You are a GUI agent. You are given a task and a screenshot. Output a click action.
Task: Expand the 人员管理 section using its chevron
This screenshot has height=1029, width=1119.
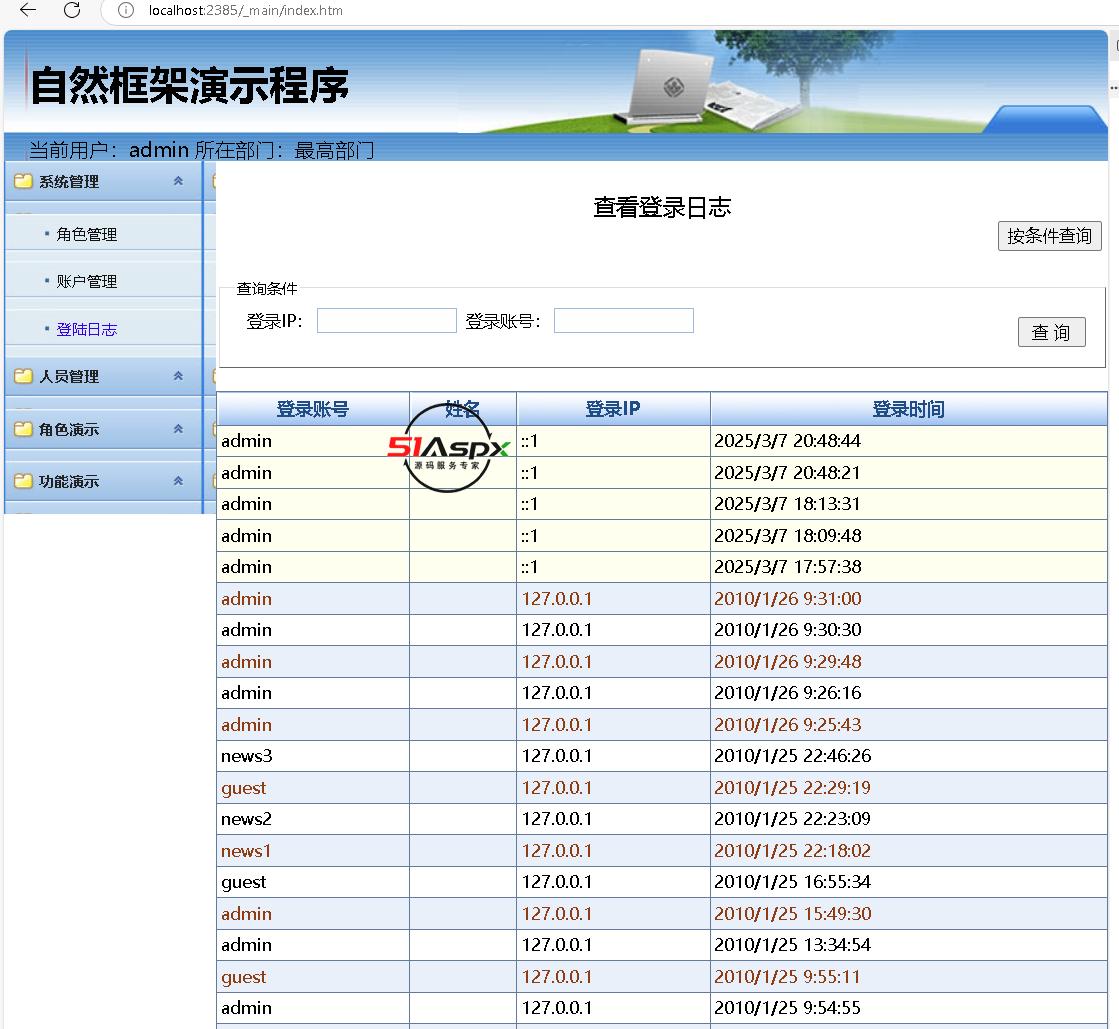[x=178, y=376]
